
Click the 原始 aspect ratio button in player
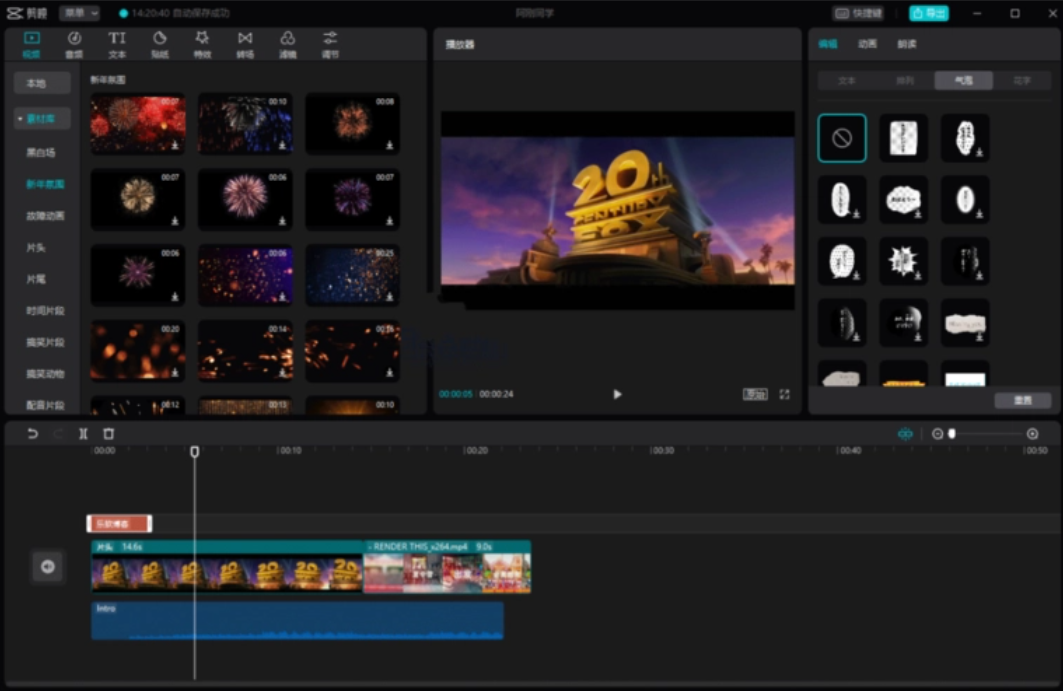coord(755,395)
